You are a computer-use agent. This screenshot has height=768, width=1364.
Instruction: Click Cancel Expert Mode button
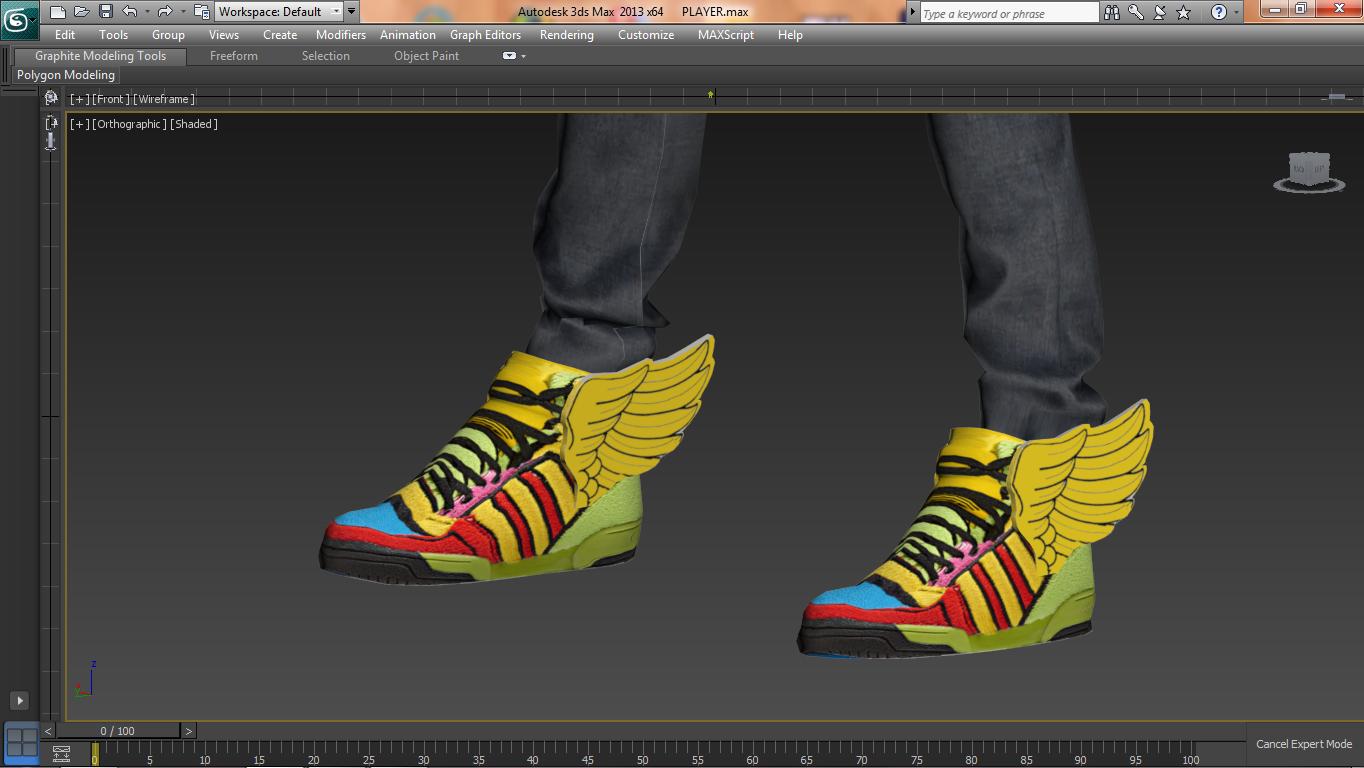pyautogui.click(x=1303, y=744)
